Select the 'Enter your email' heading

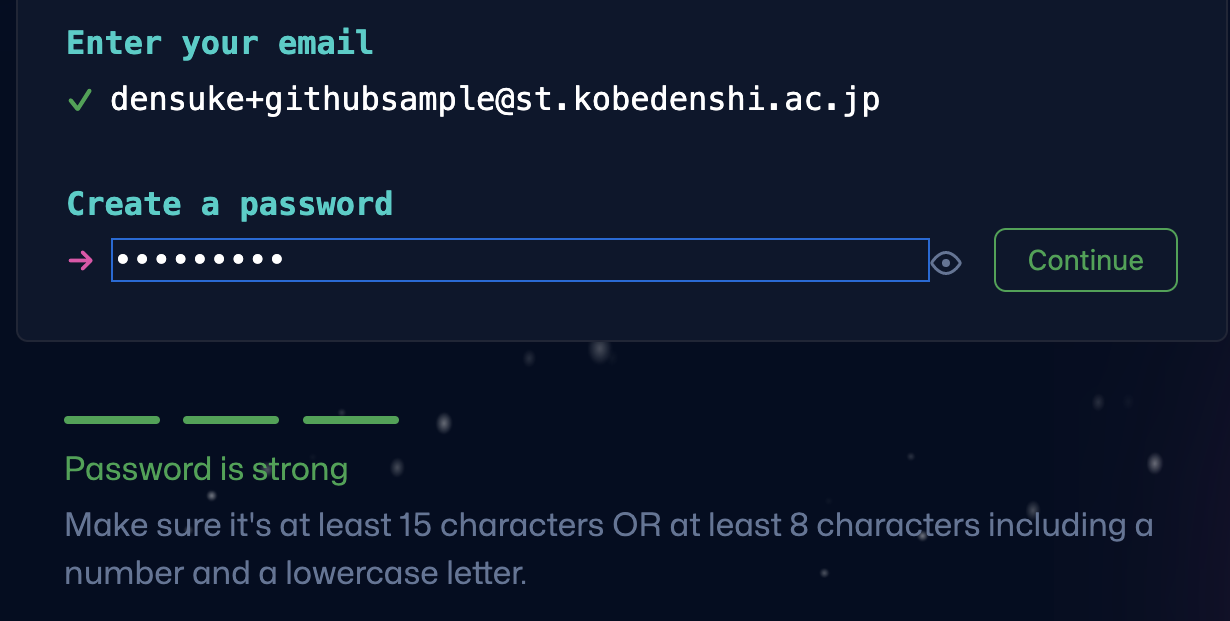[219, 43]
